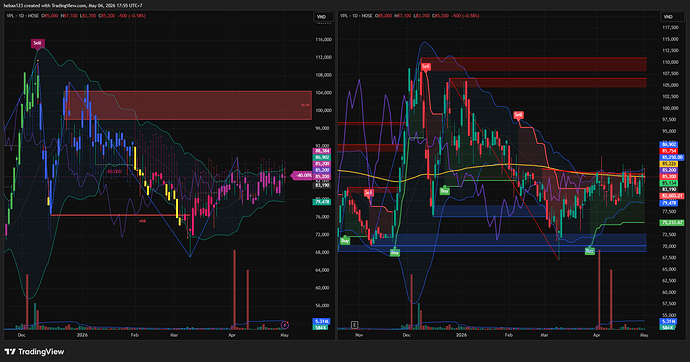Click the 82,603.21 red price label
The width and height of the screenshot is (690, 362).
672,196
